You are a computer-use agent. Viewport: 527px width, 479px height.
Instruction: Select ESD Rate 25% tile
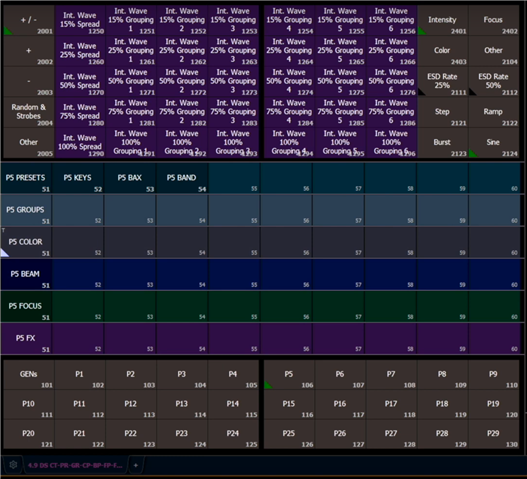pyautogui.click(x=442, y=81)
